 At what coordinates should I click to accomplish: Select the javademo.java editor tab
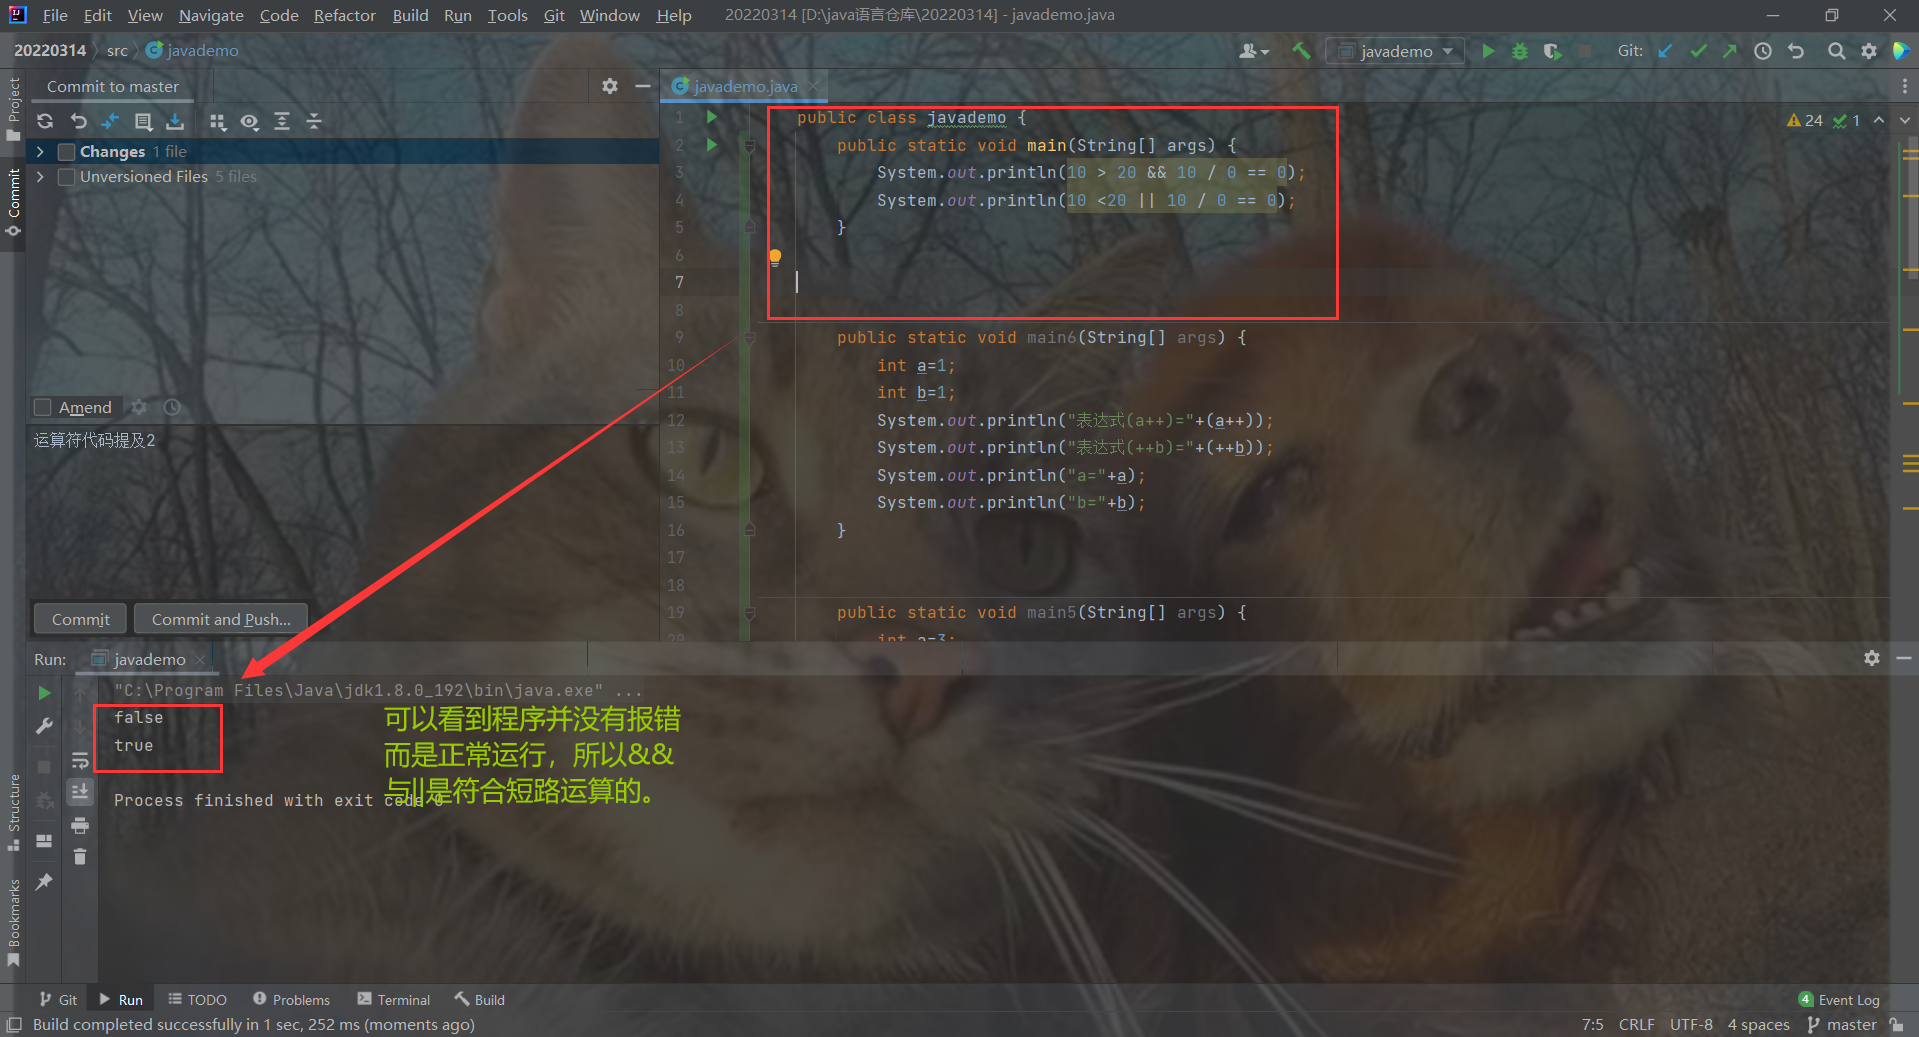click(x=745, y=86)
